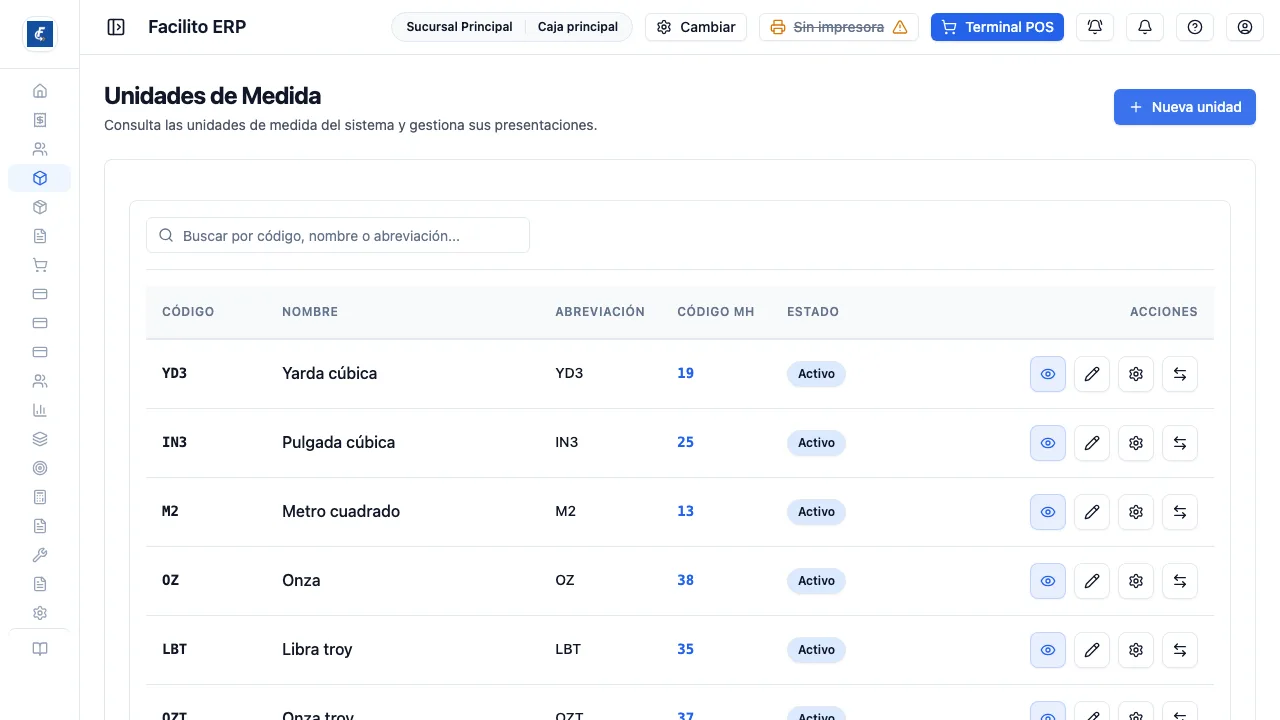Edit the Metro cuadrado unit
Viewport: 1280px width, 720px height.
1092,512
